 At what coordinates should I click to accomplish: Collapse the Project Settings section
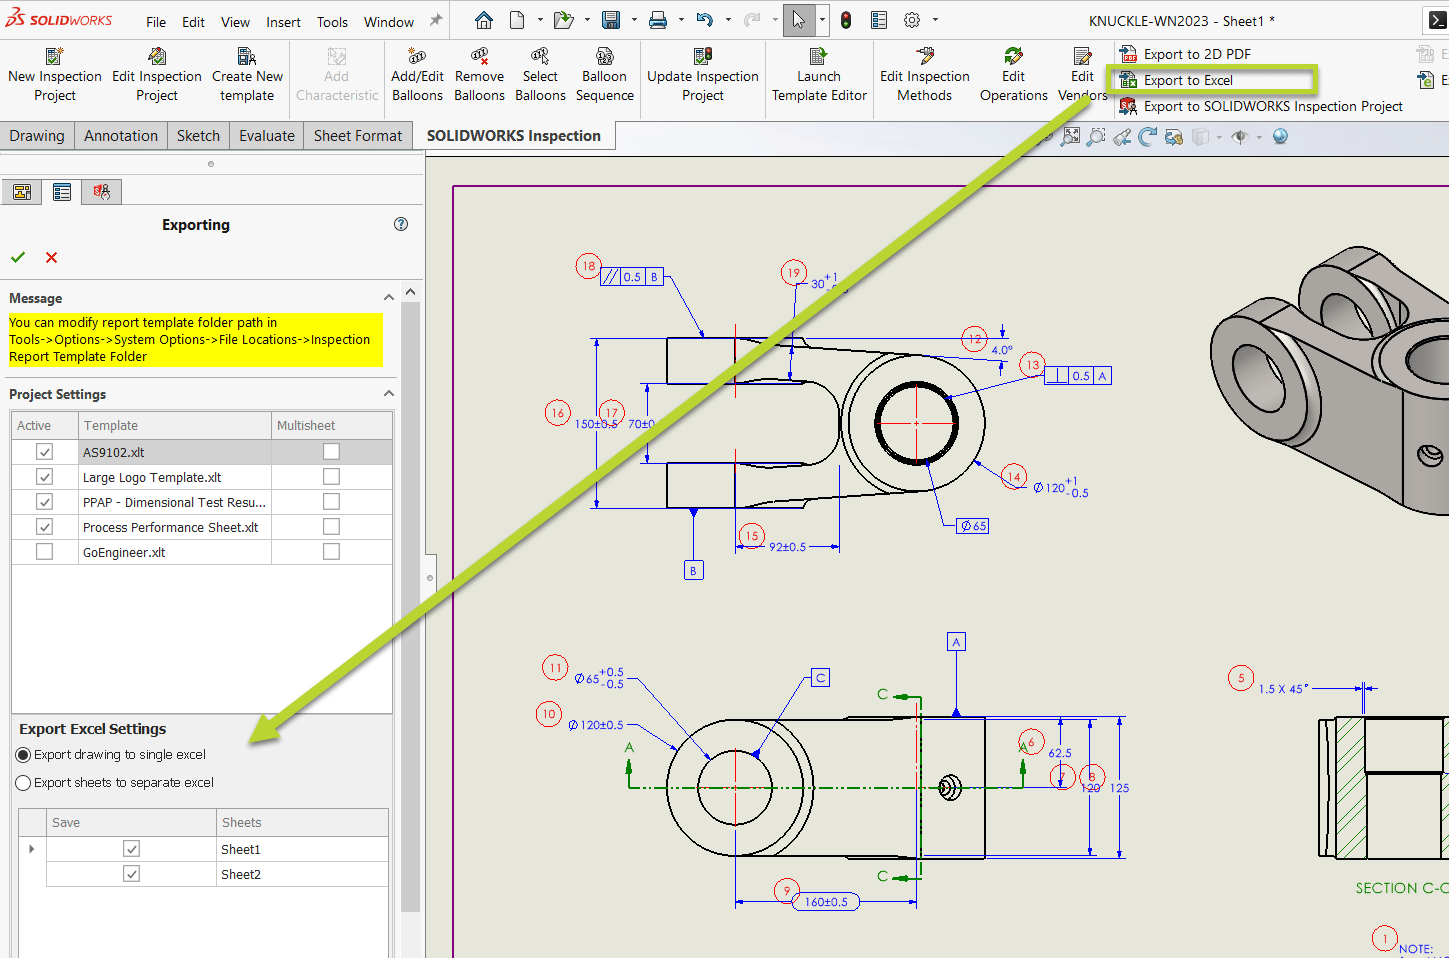coord(388,392)
